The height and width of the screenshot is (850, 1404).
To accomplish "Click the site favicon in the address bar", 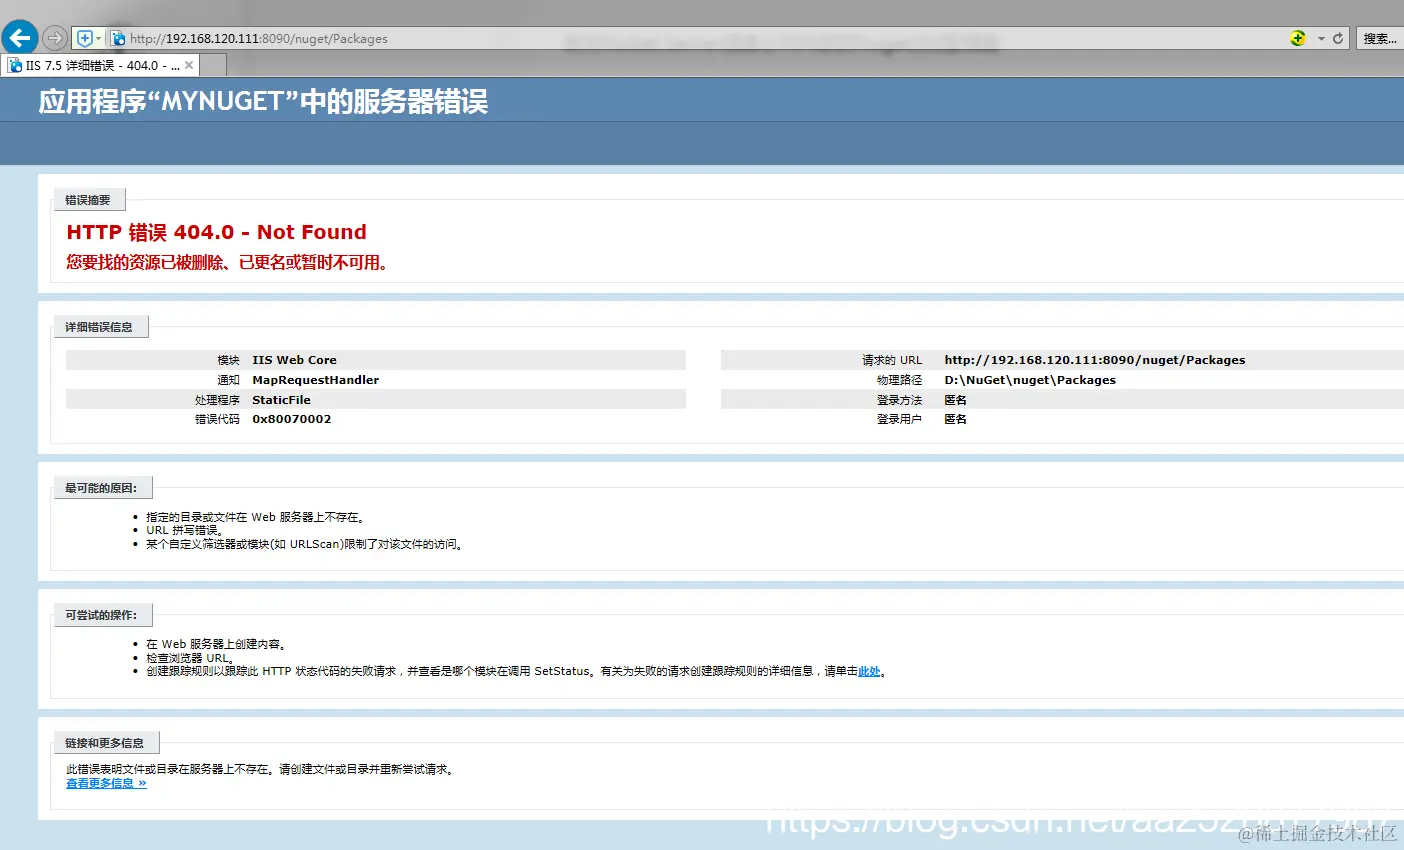I will pos(118,38).
